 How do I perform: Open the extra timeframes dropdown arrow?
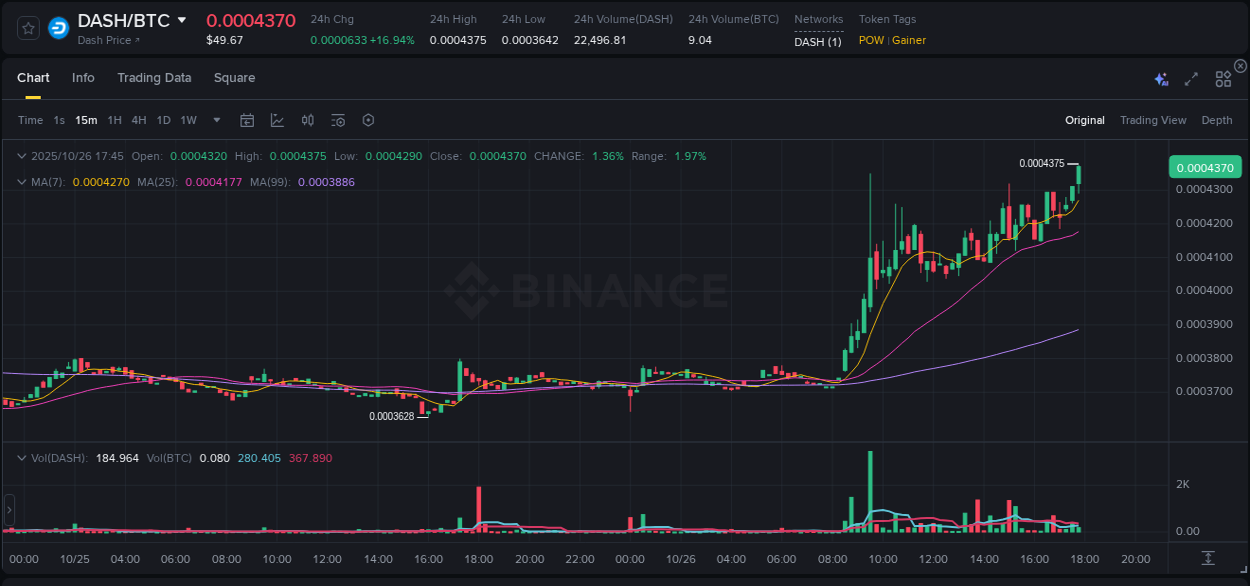pyautogui.click(x=215, y=120)
